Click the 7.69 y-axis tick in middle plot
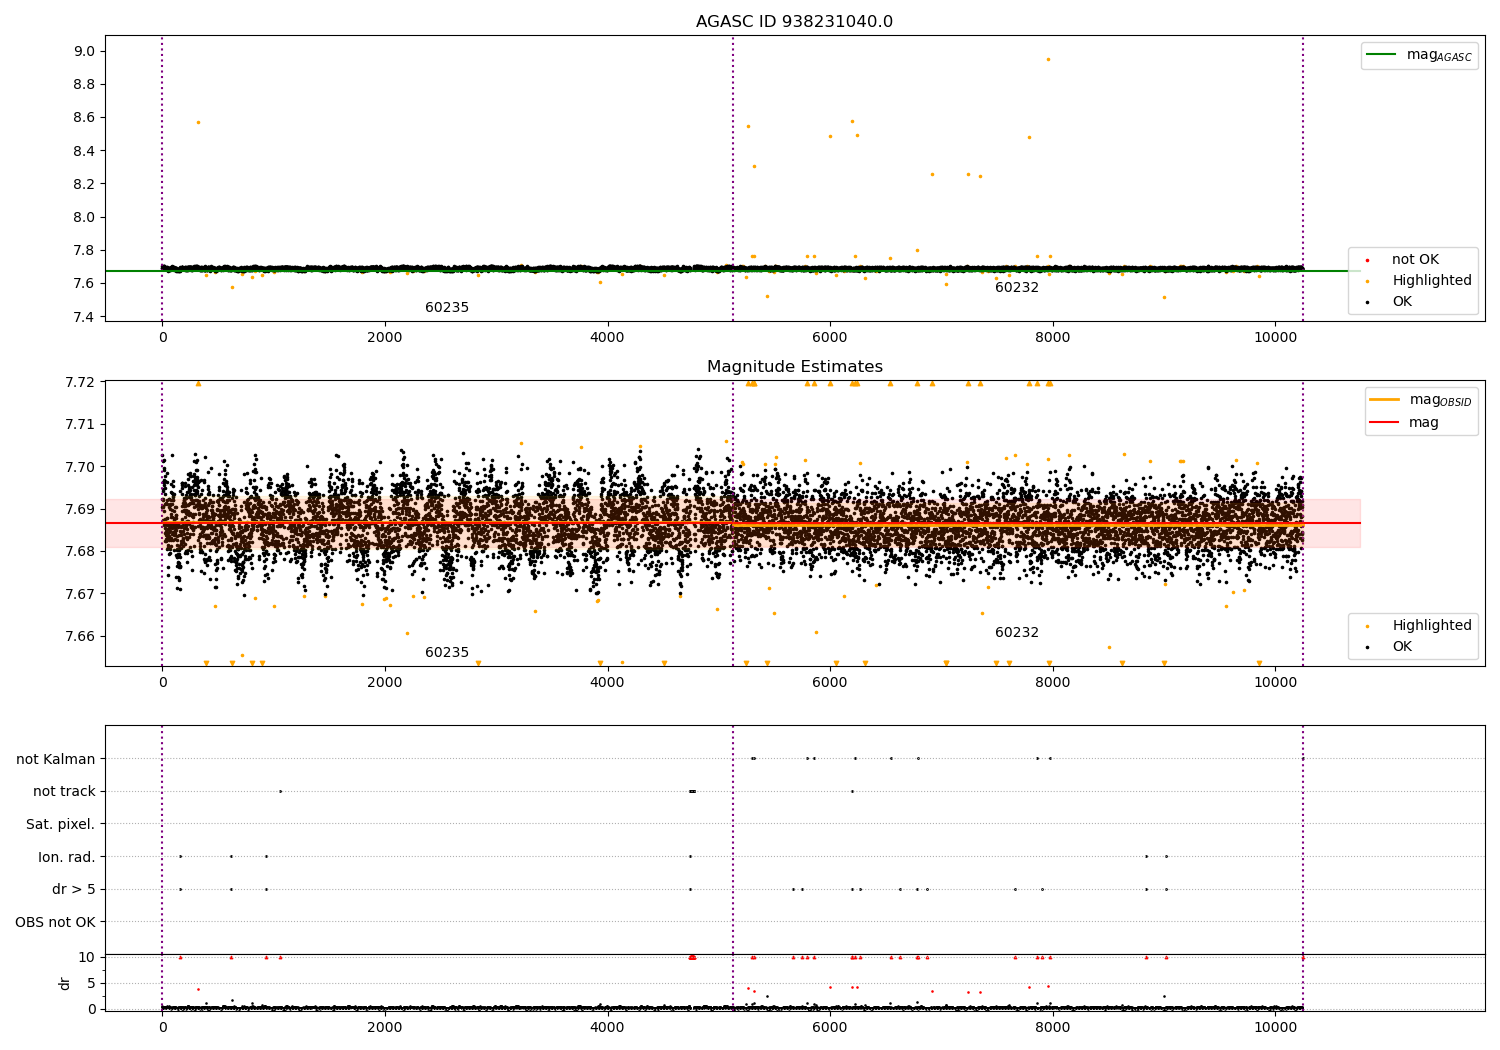This screenshot has width=1500, height=1050. coord(80,509)
